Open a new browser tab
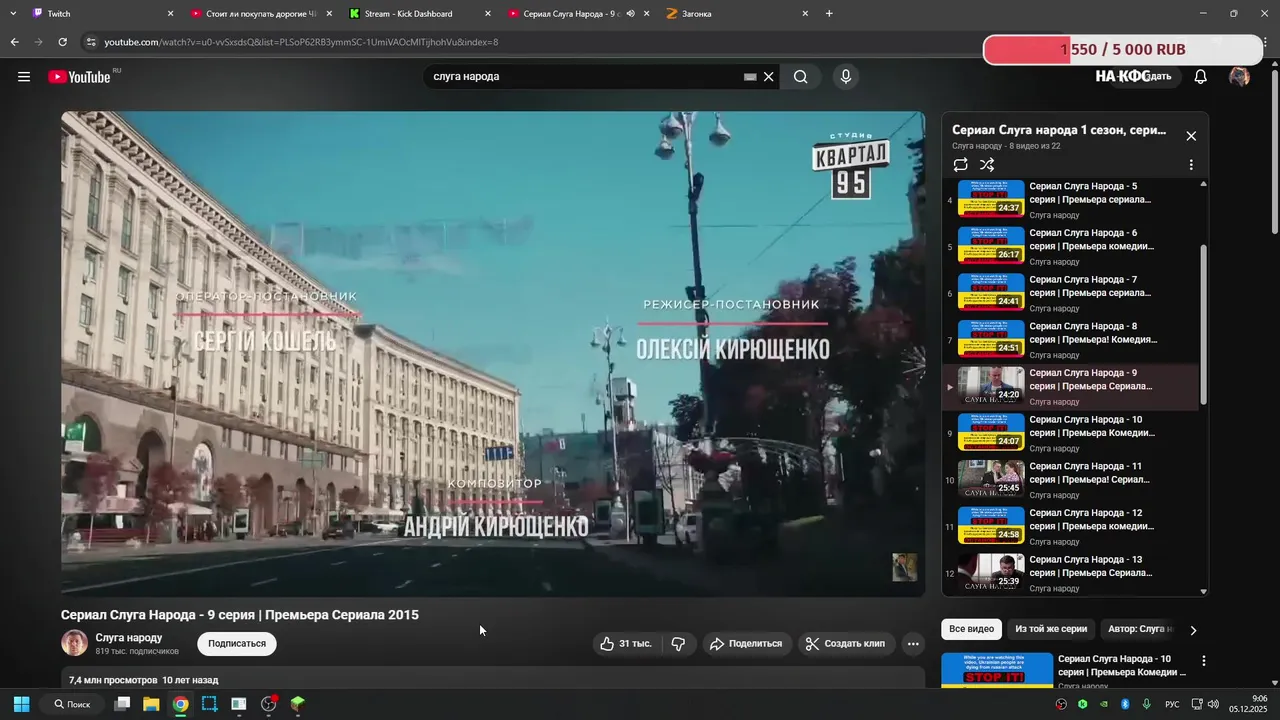Screen dimensions: 1280x720 click(x=829, y=14)
